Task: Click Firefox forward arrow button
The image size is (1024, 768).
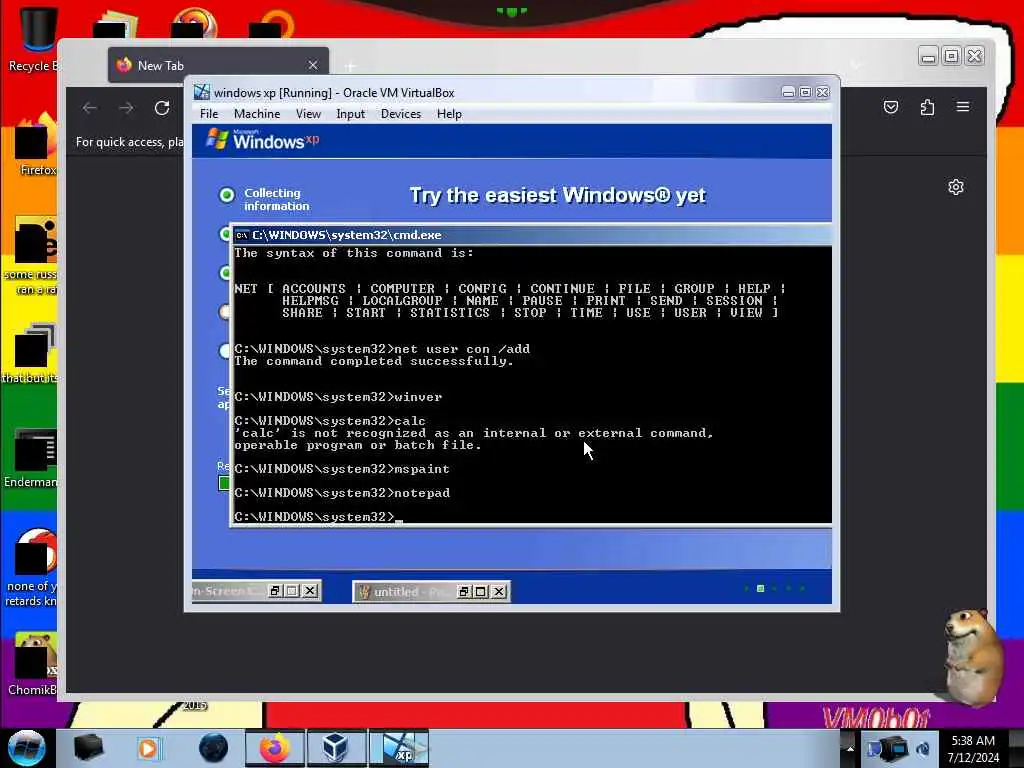Action: coord(126,108)
